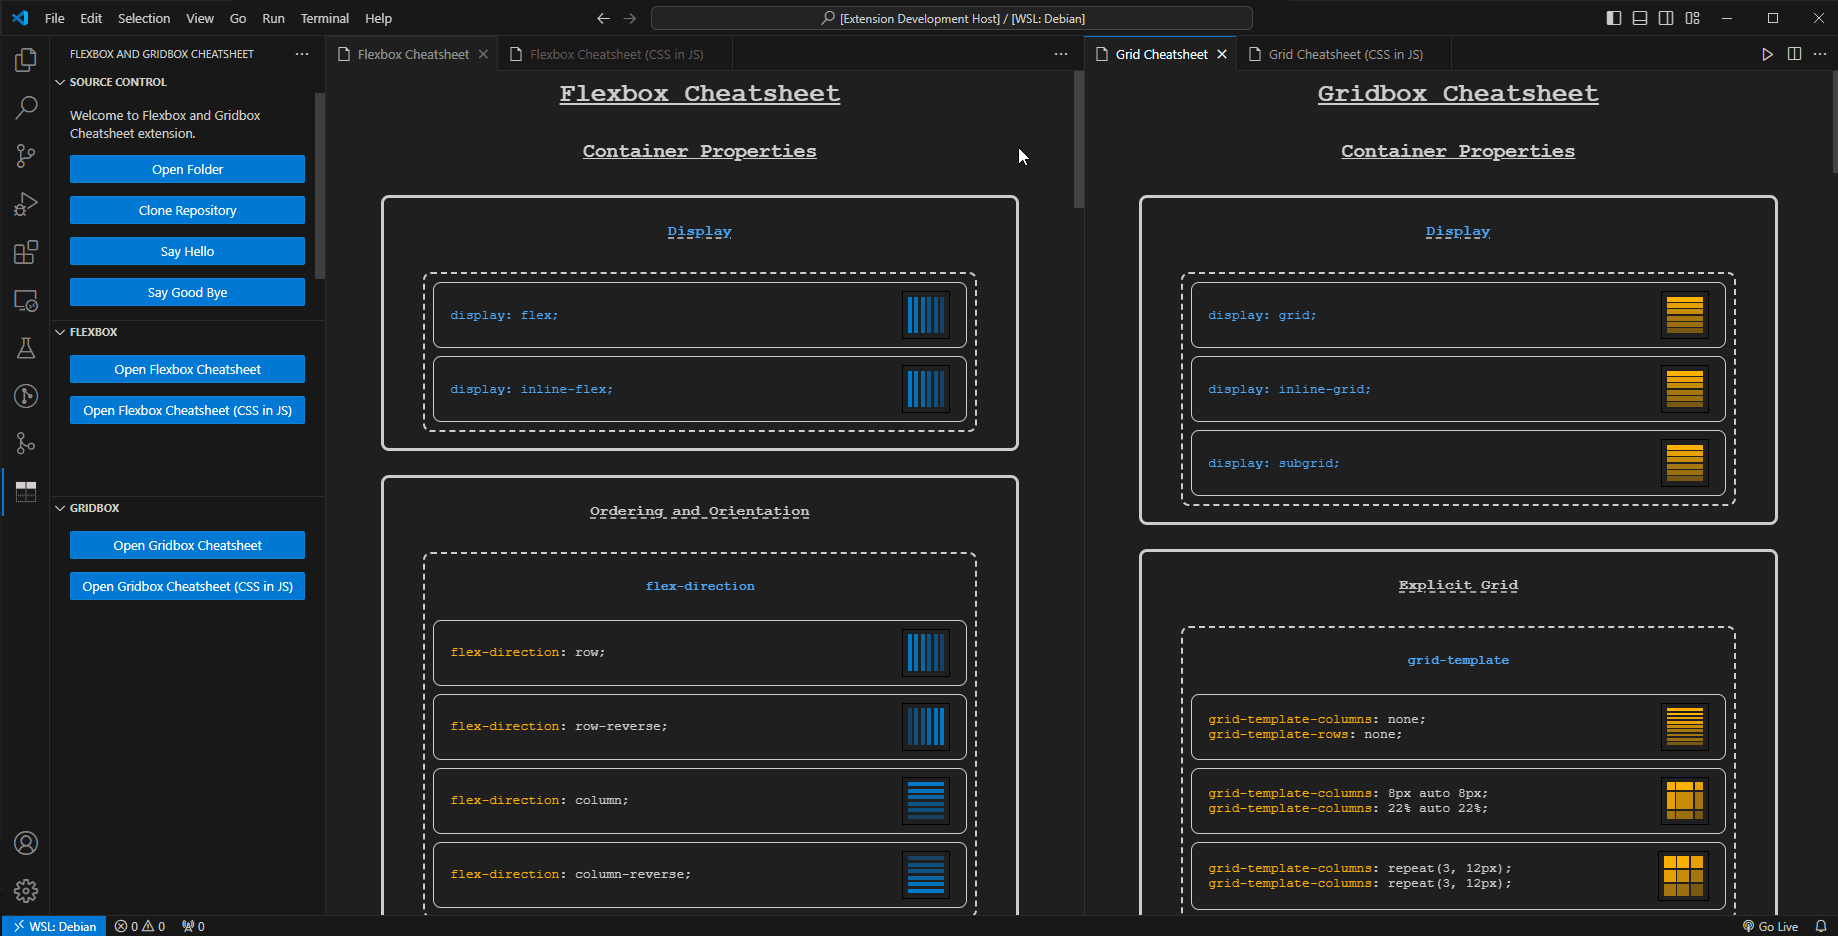Open More Actions for the Grid editor group
1838x936 pixels.
point(1820,54)
